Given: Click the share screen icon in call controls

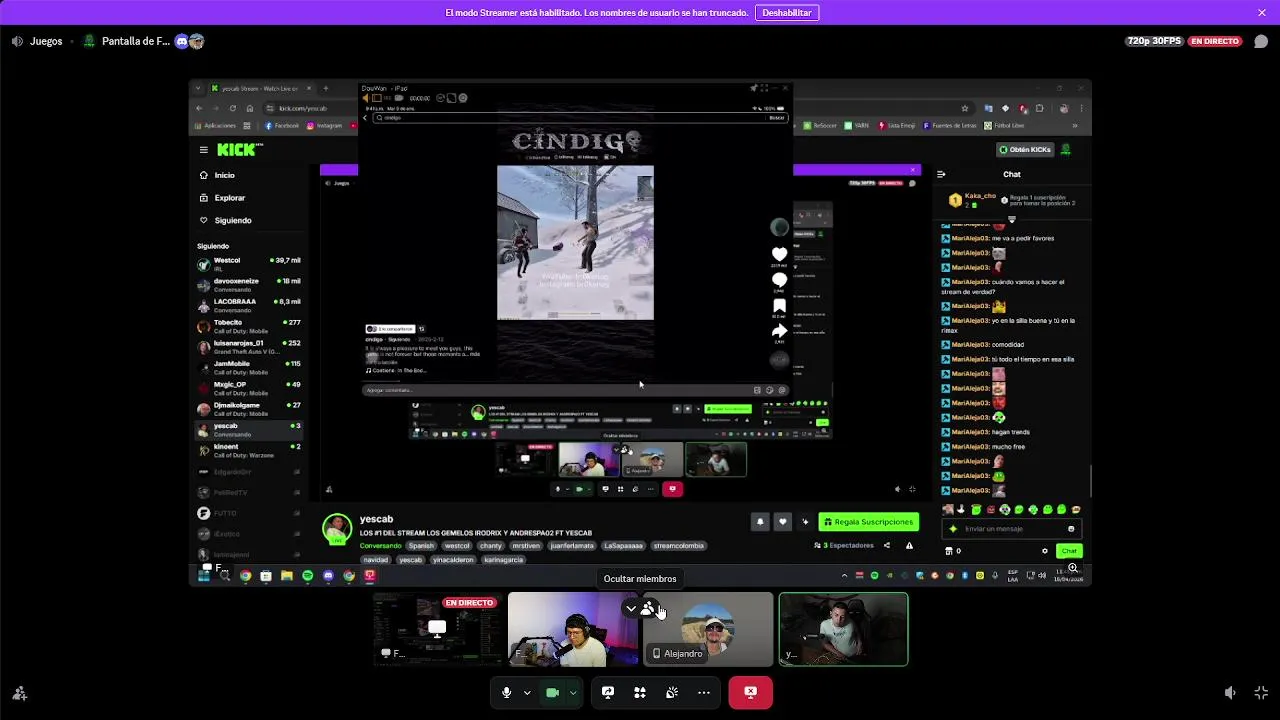Looking at the screenshot, I should [x=608, y=692].
